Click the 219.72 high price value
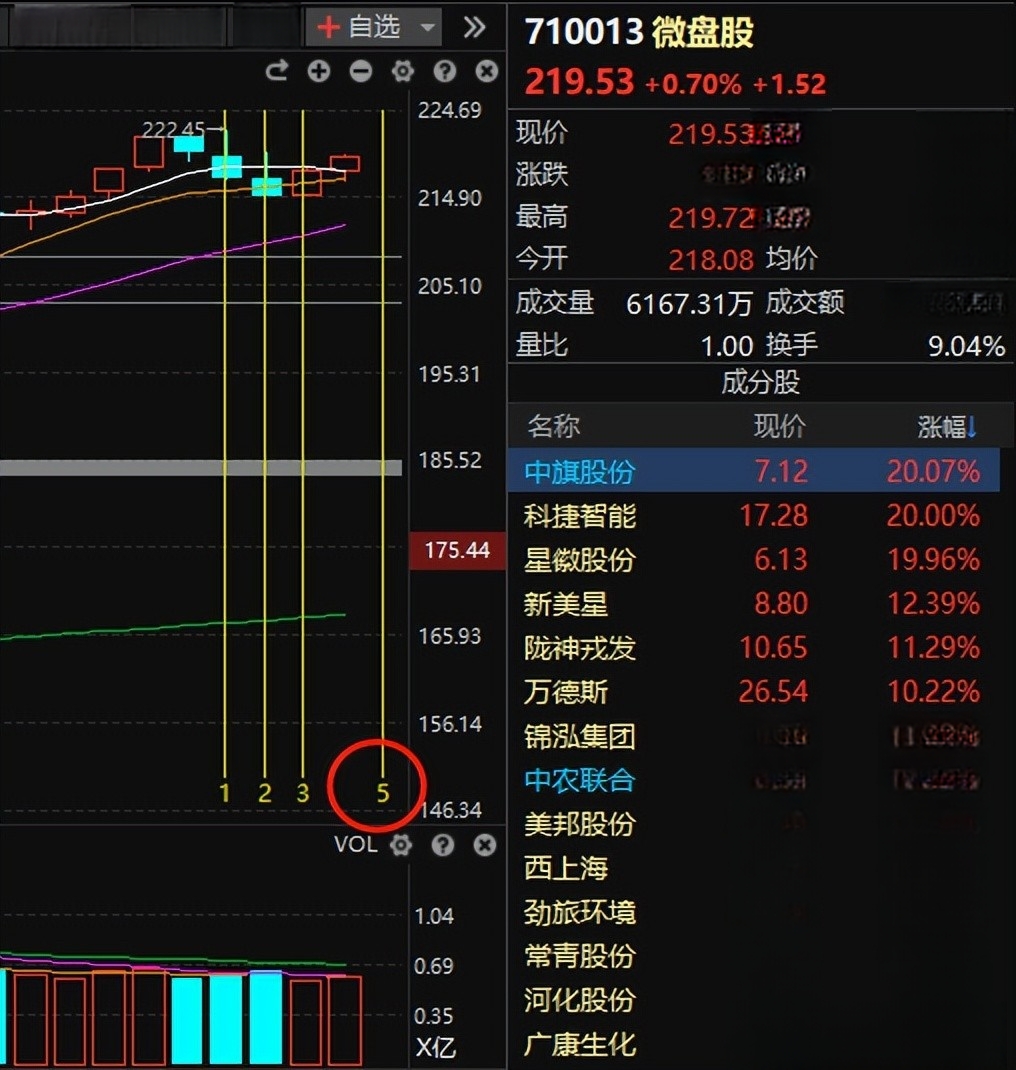Screen dimensions: 1016x1070 point(710,218)
